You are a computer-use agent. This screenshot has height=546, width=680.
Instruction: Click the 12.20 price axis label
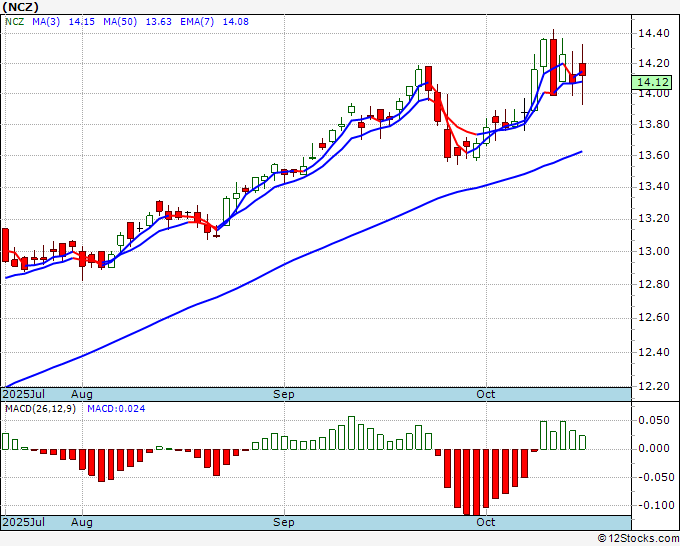coord(654,386)
